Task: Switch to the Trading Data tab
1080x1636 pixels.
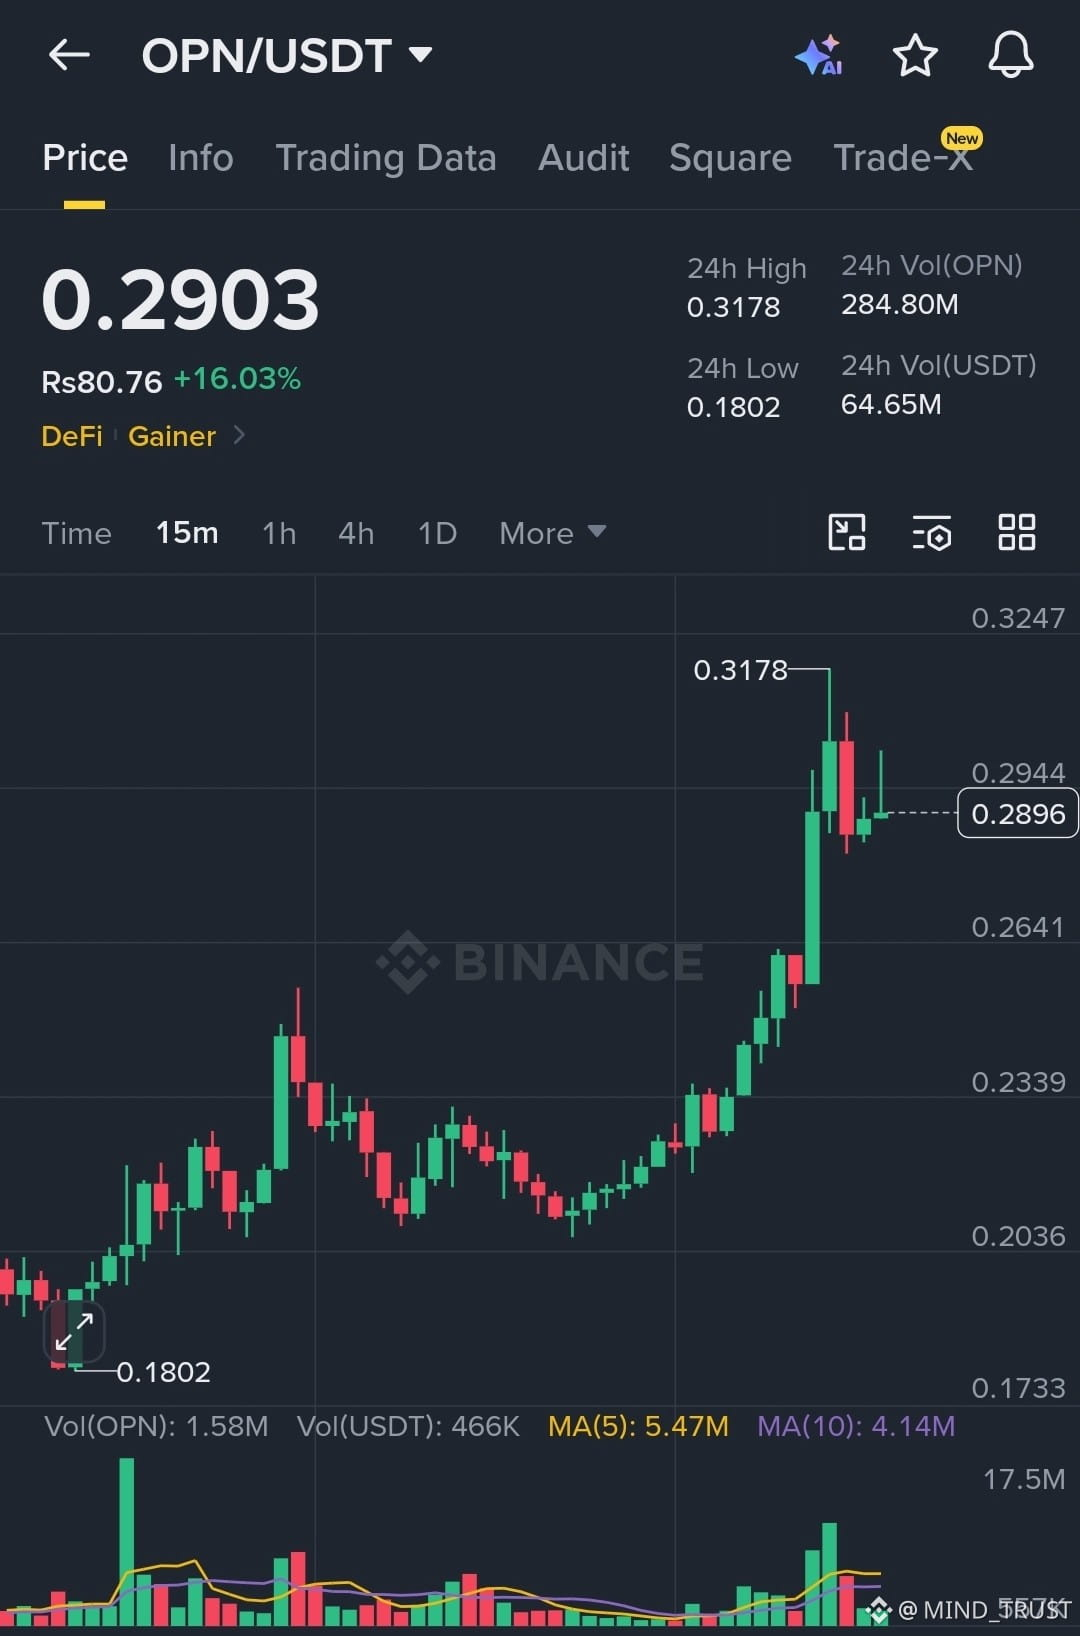Action: point(386,158)
